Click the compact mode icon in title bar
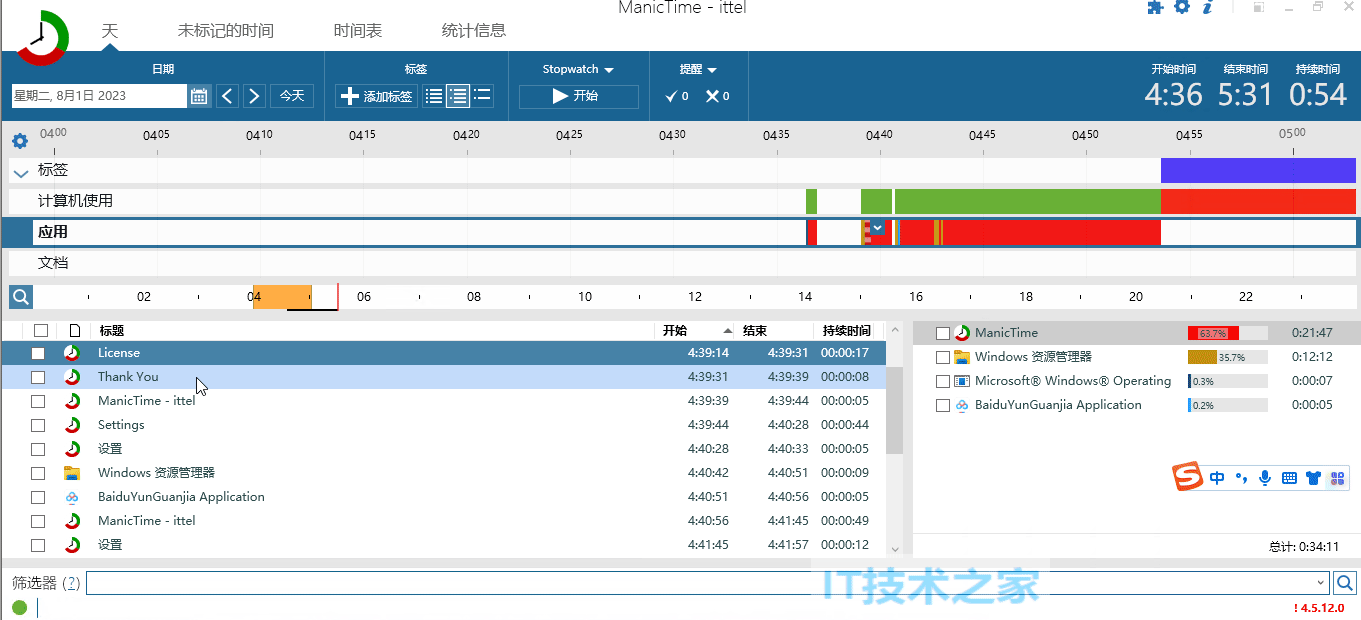The height and width of the screenshot is (620, 1361). click(x=1258, y=8)
